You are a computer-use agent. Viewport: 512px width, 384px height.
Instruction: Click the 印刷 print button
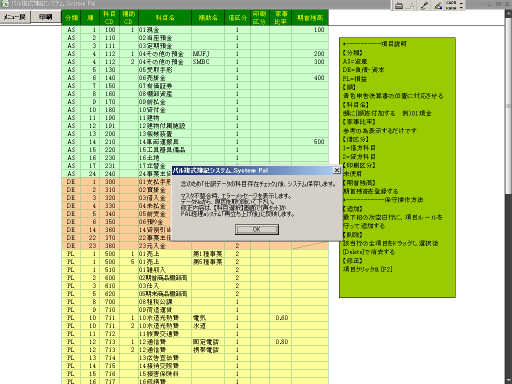point(46,17)
